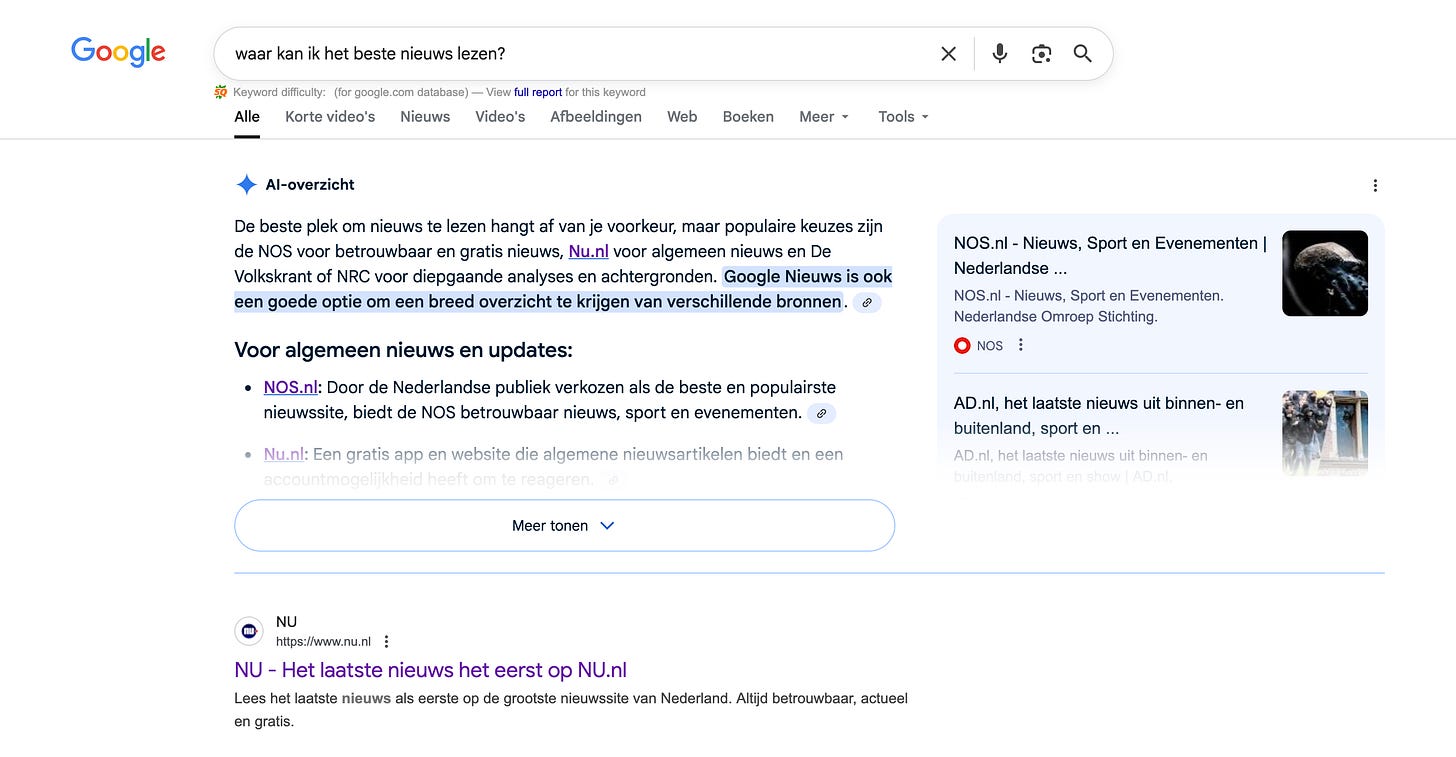This screenshot has width=1456, height=757.
Task: Clear the search query with X icon
Action: (x=949, y=54)
